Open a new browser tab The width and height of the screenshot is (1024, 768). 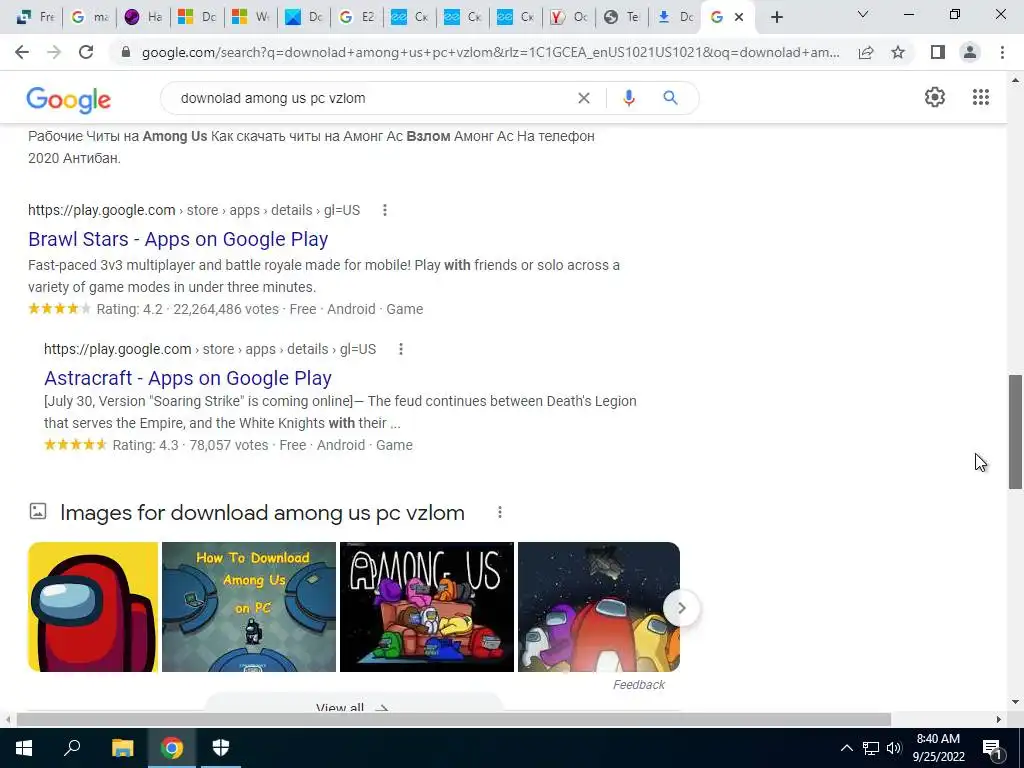pyautogui.click(x=776, y=17)
